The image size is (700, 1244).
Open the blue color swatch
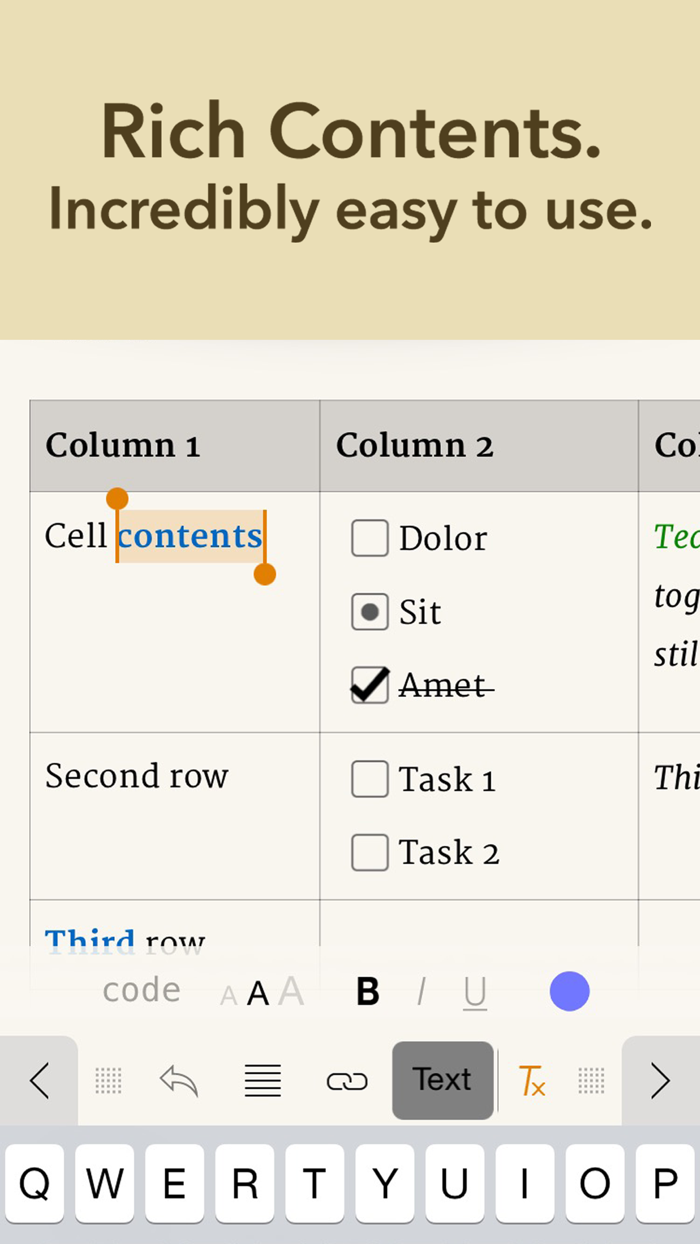point(569,991)
